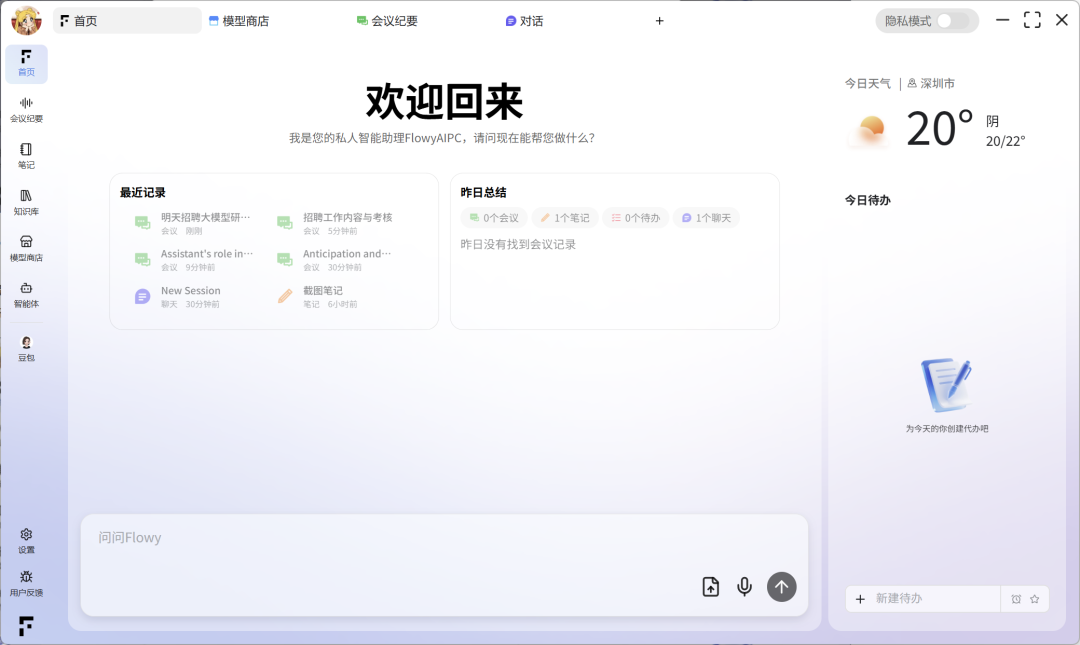Click the alarm reminder icon beside 新建待办

1016,599
